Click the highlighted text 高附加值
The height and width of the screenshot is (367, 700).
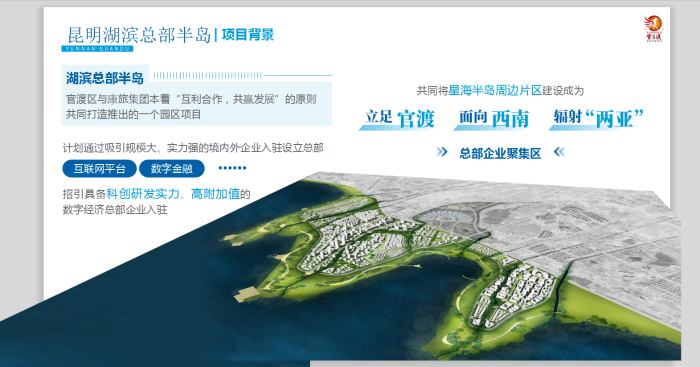click(x=215, y=194)
